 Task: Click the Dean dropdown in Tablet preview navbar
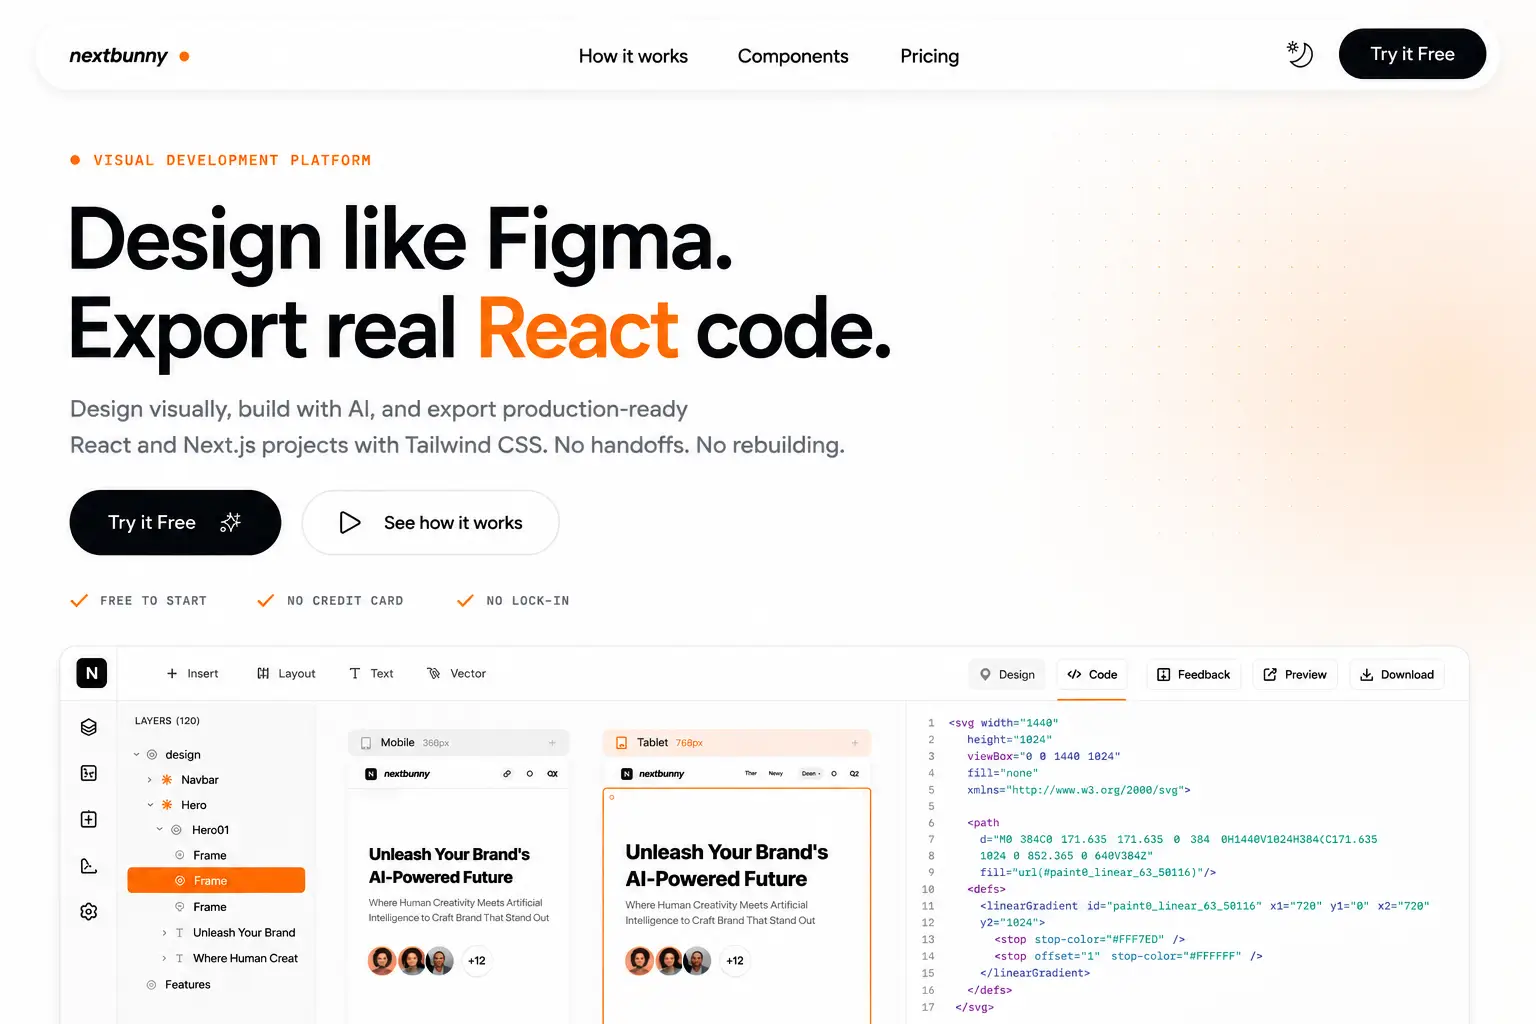tap(810, 774)
